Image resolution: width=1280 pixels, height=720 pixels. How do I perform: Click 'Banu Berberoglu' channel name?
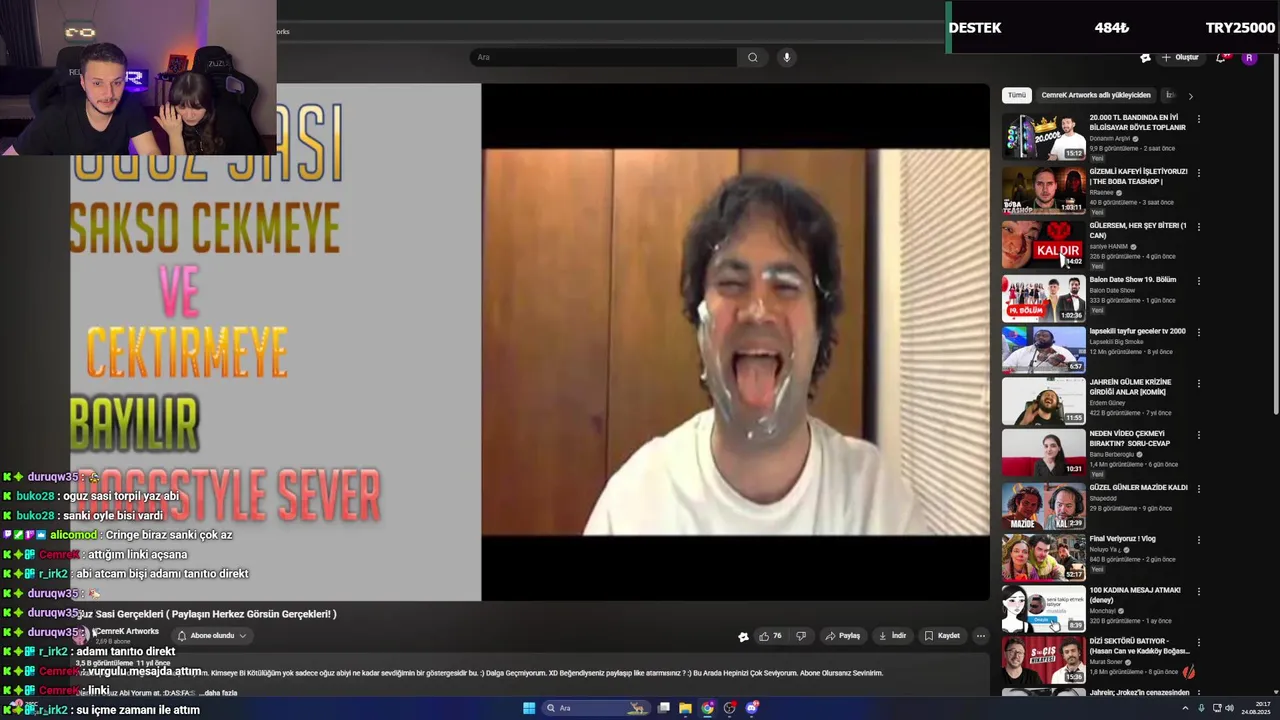pyautogui.click(x=1113, y=455)
